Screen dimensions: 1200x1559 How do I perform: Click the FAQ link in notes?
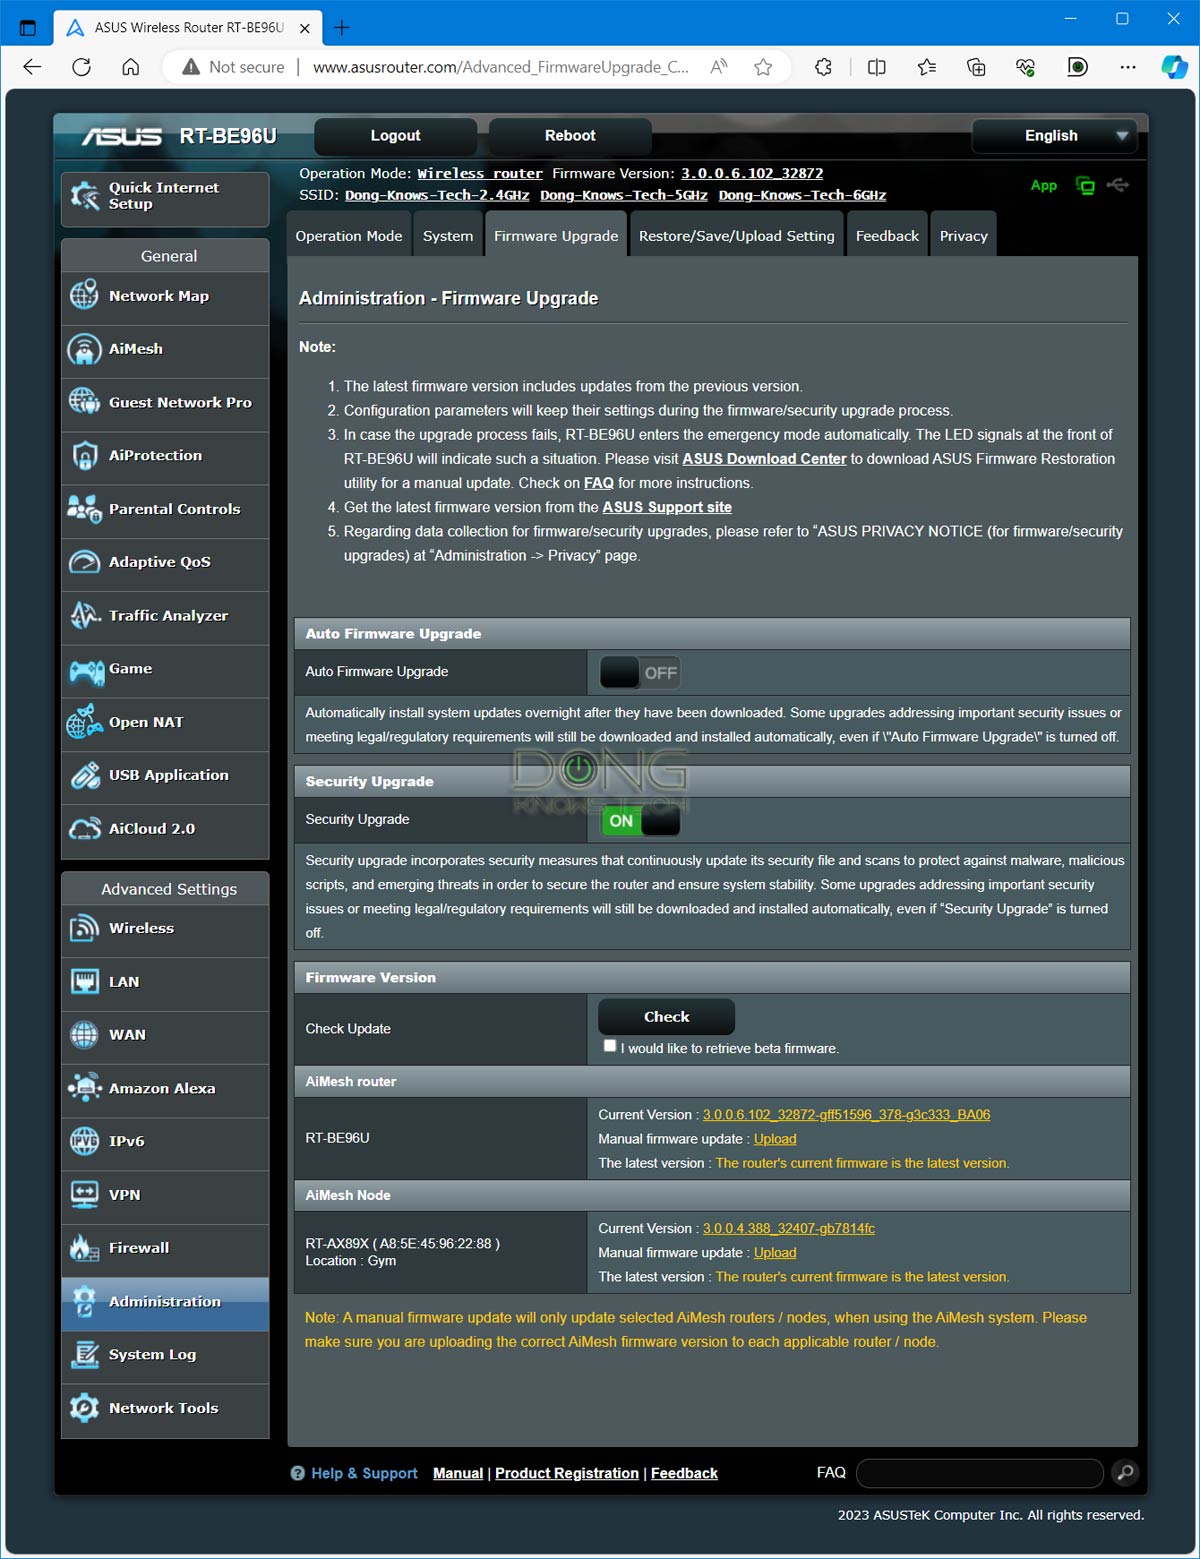pyautogui.click(x=599, y=483)
